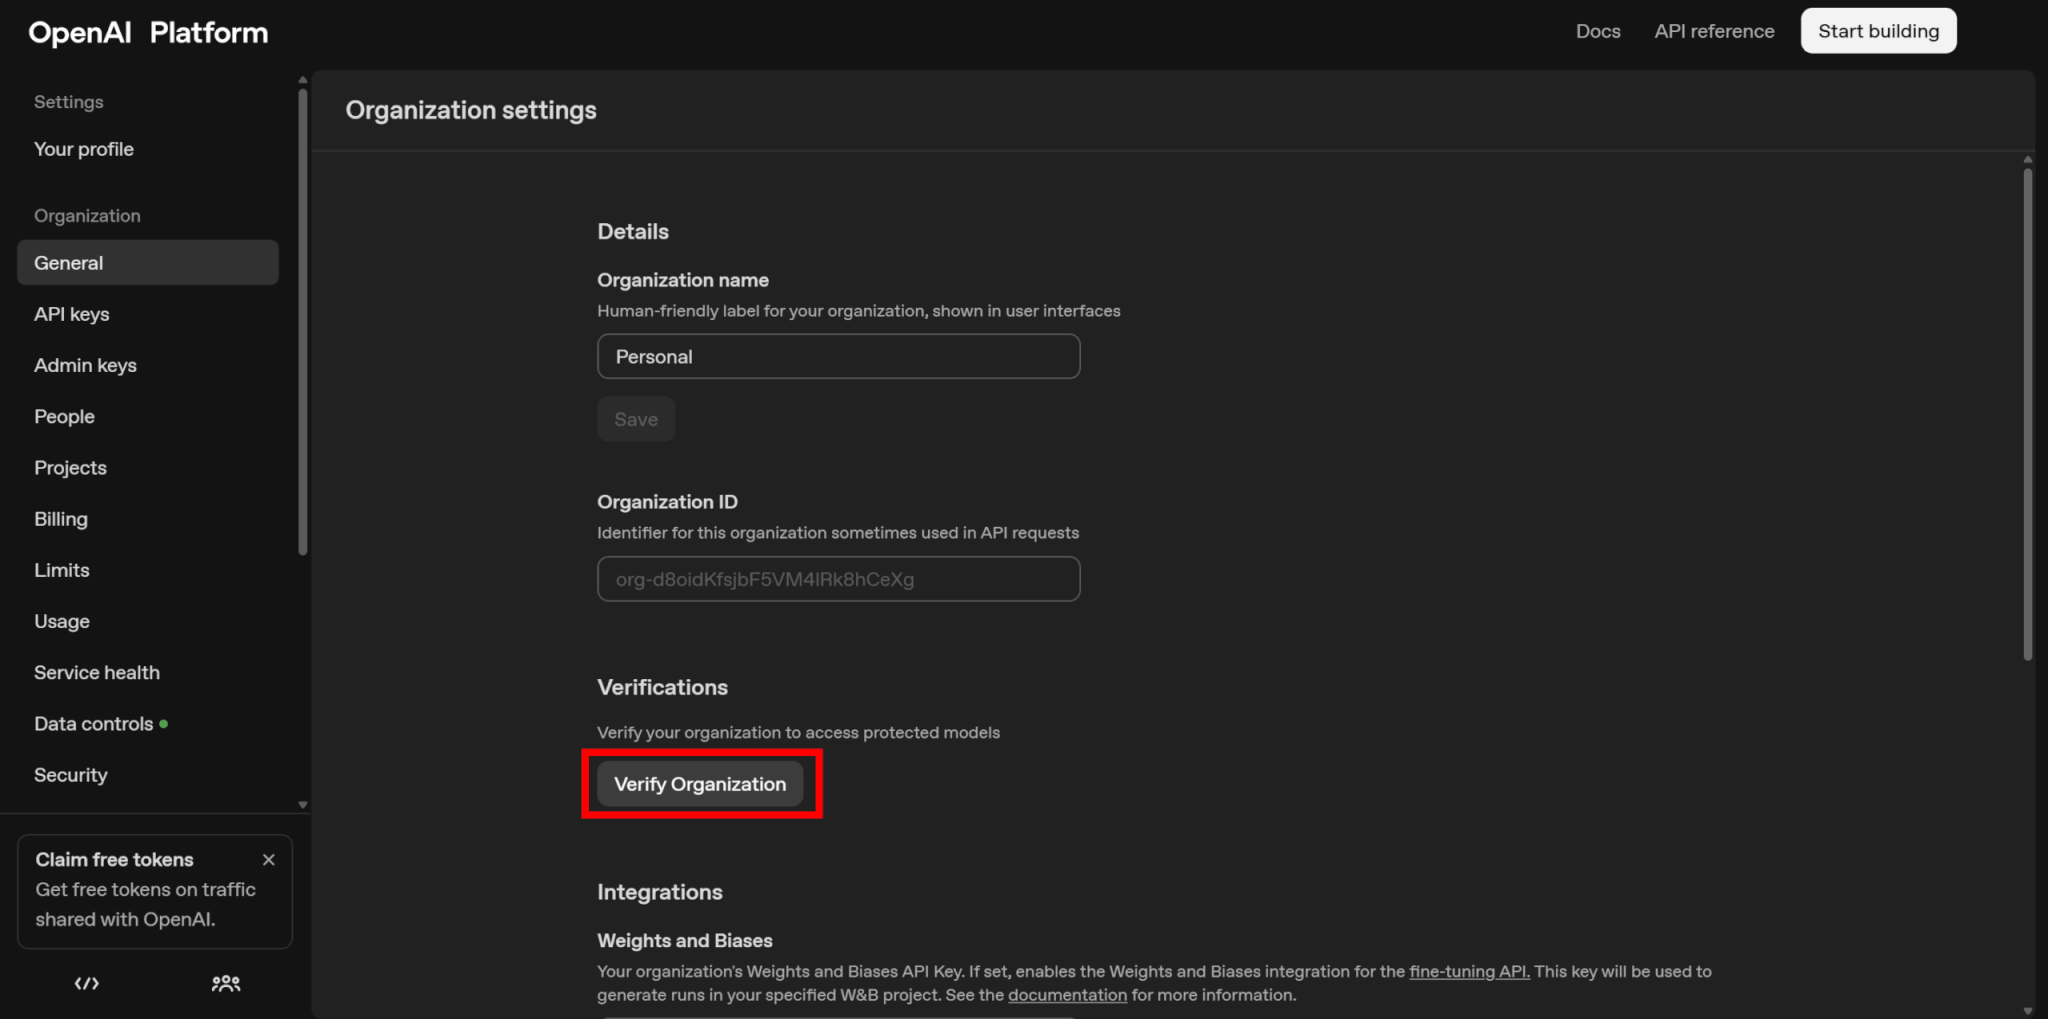Open Docs in the top navigation
The height and width of the screenshot is (1019, 2048).
(1597, 31)
